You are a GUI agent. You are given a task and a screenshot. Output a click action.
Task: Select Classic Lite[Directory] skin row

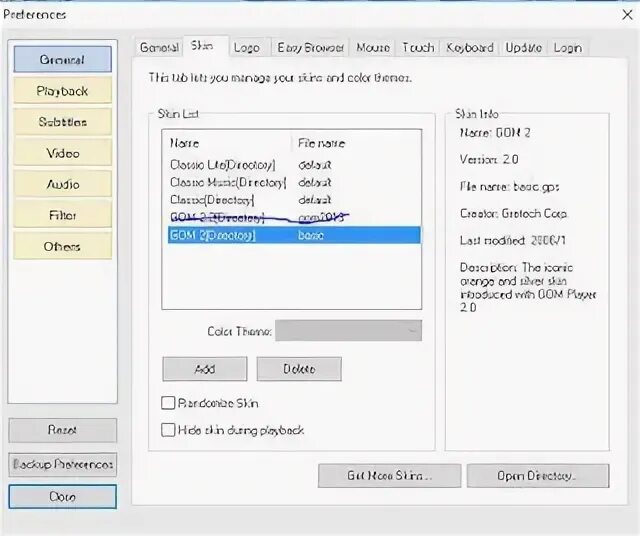tap(294, 165)
